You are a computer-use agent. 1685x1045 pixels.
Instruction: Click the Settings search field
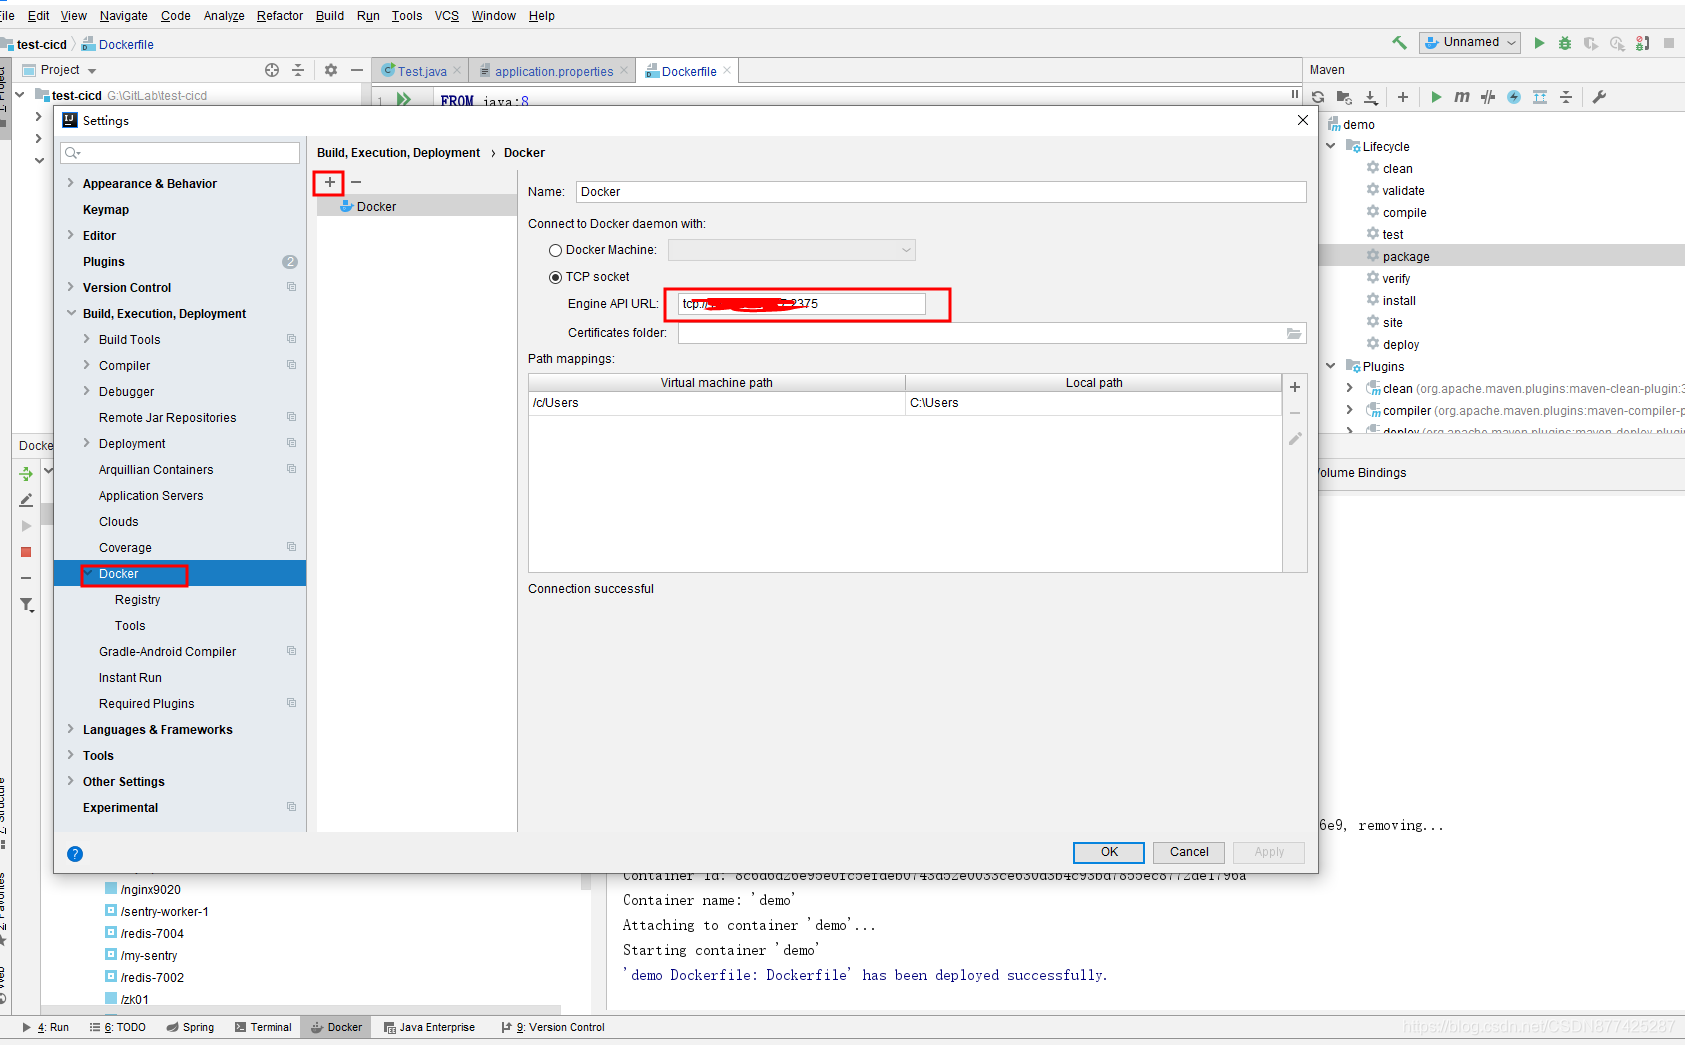point(180,152)
